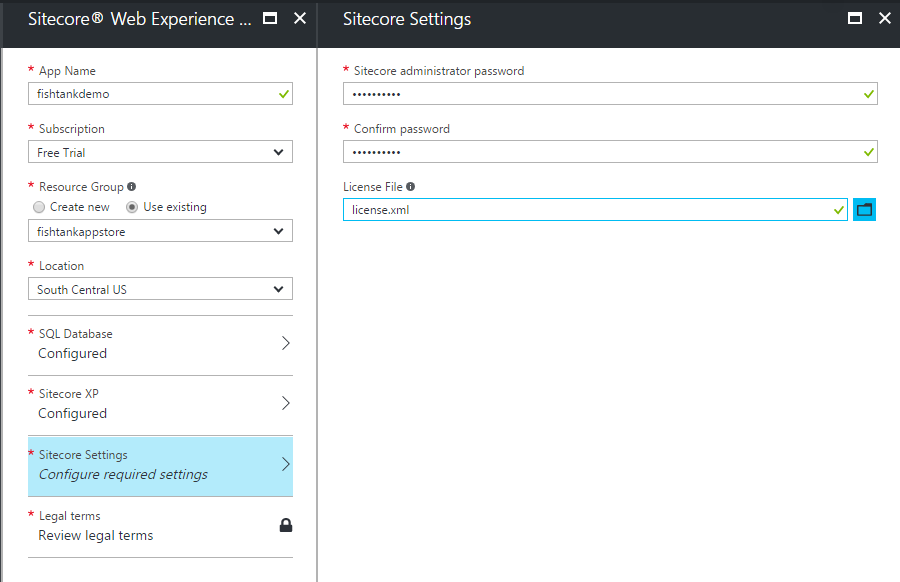Screen dimensions: 900x582
Task: Show License File info tooltip icon
Action: click(x=410, y=187)
